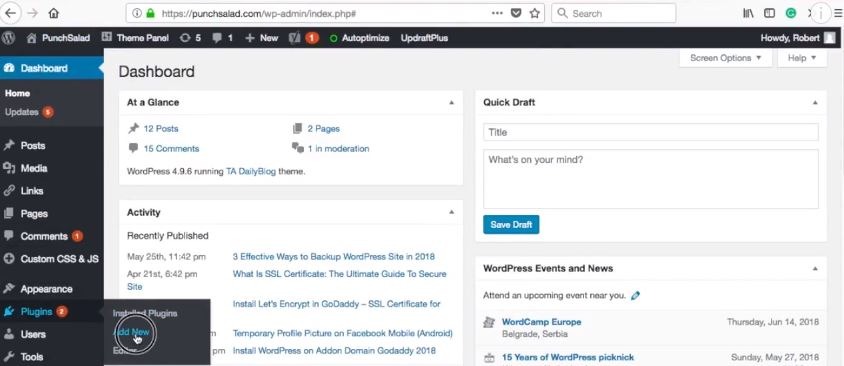Click the Tools wrench icon in sidebar
This screenshot has width=844, height=366.
point(9,356)
